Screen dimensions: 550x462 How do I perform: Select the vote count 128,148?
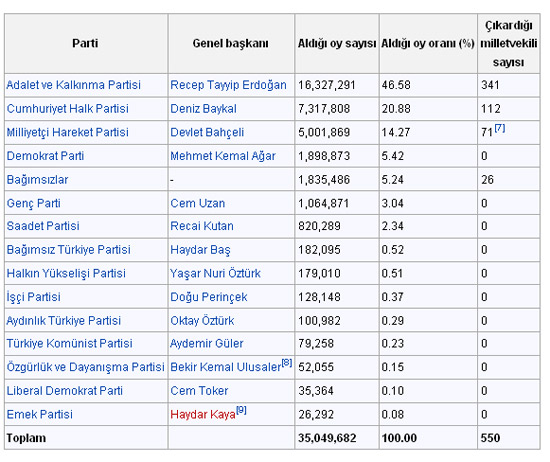tap(319, 297)
